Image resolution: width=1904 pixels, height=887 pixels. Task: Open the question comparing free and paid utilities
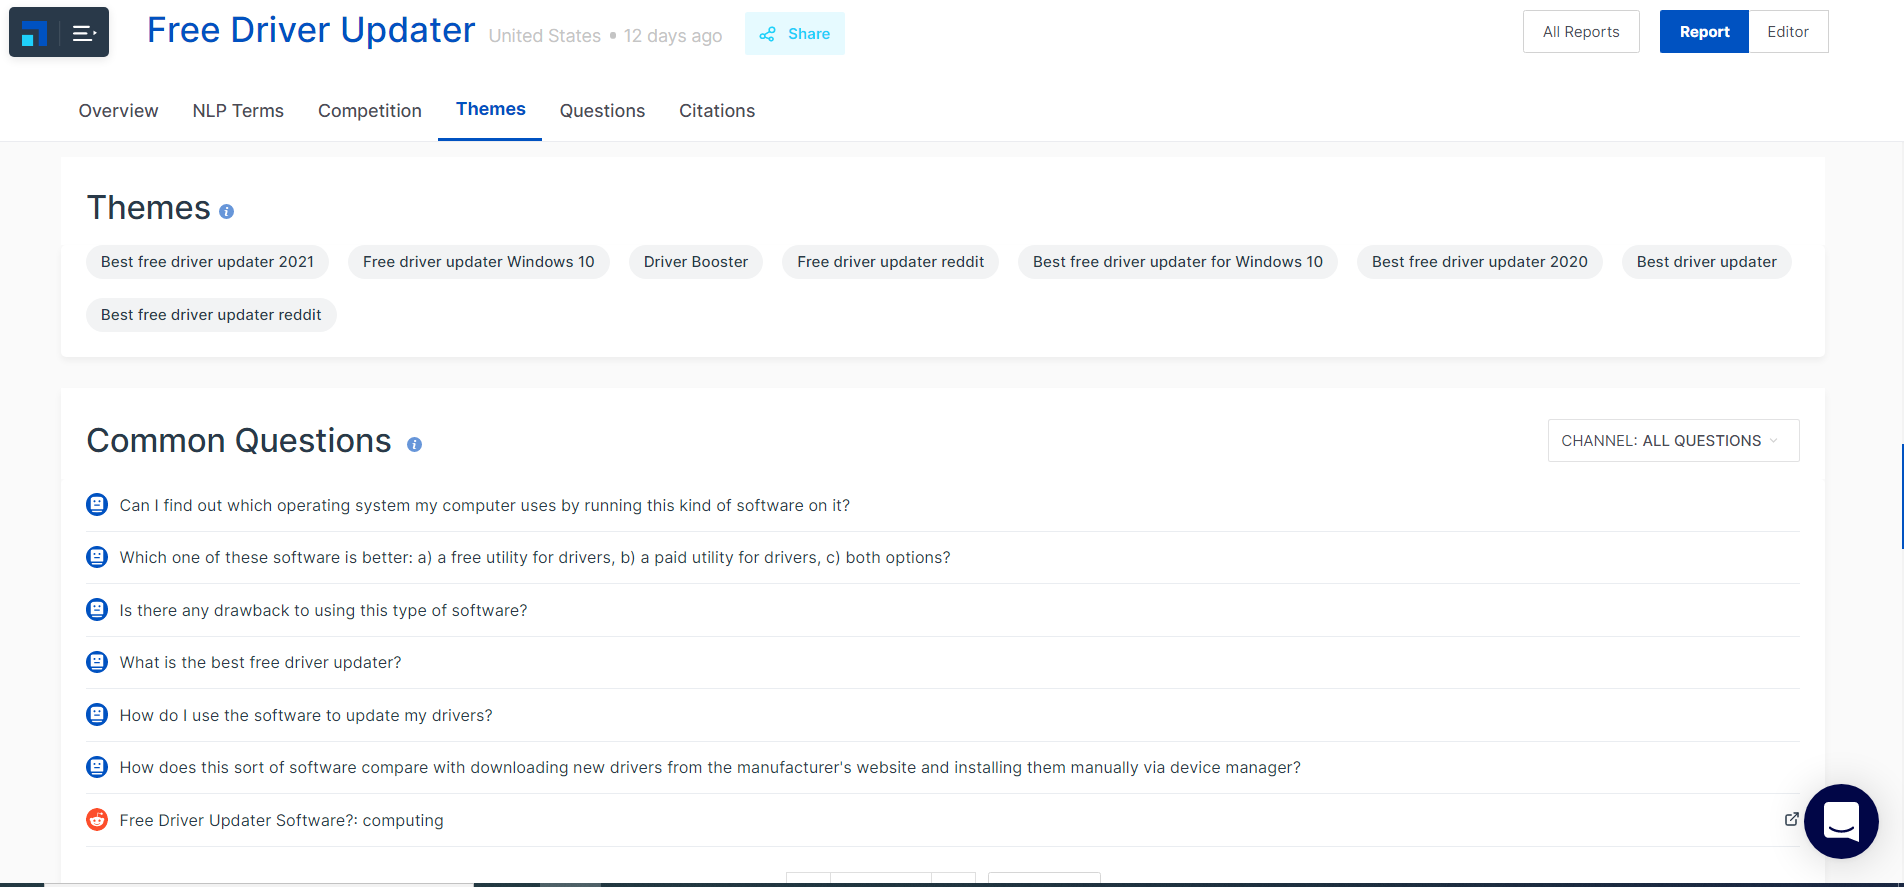pyautogui.click(x=535, y=558)
